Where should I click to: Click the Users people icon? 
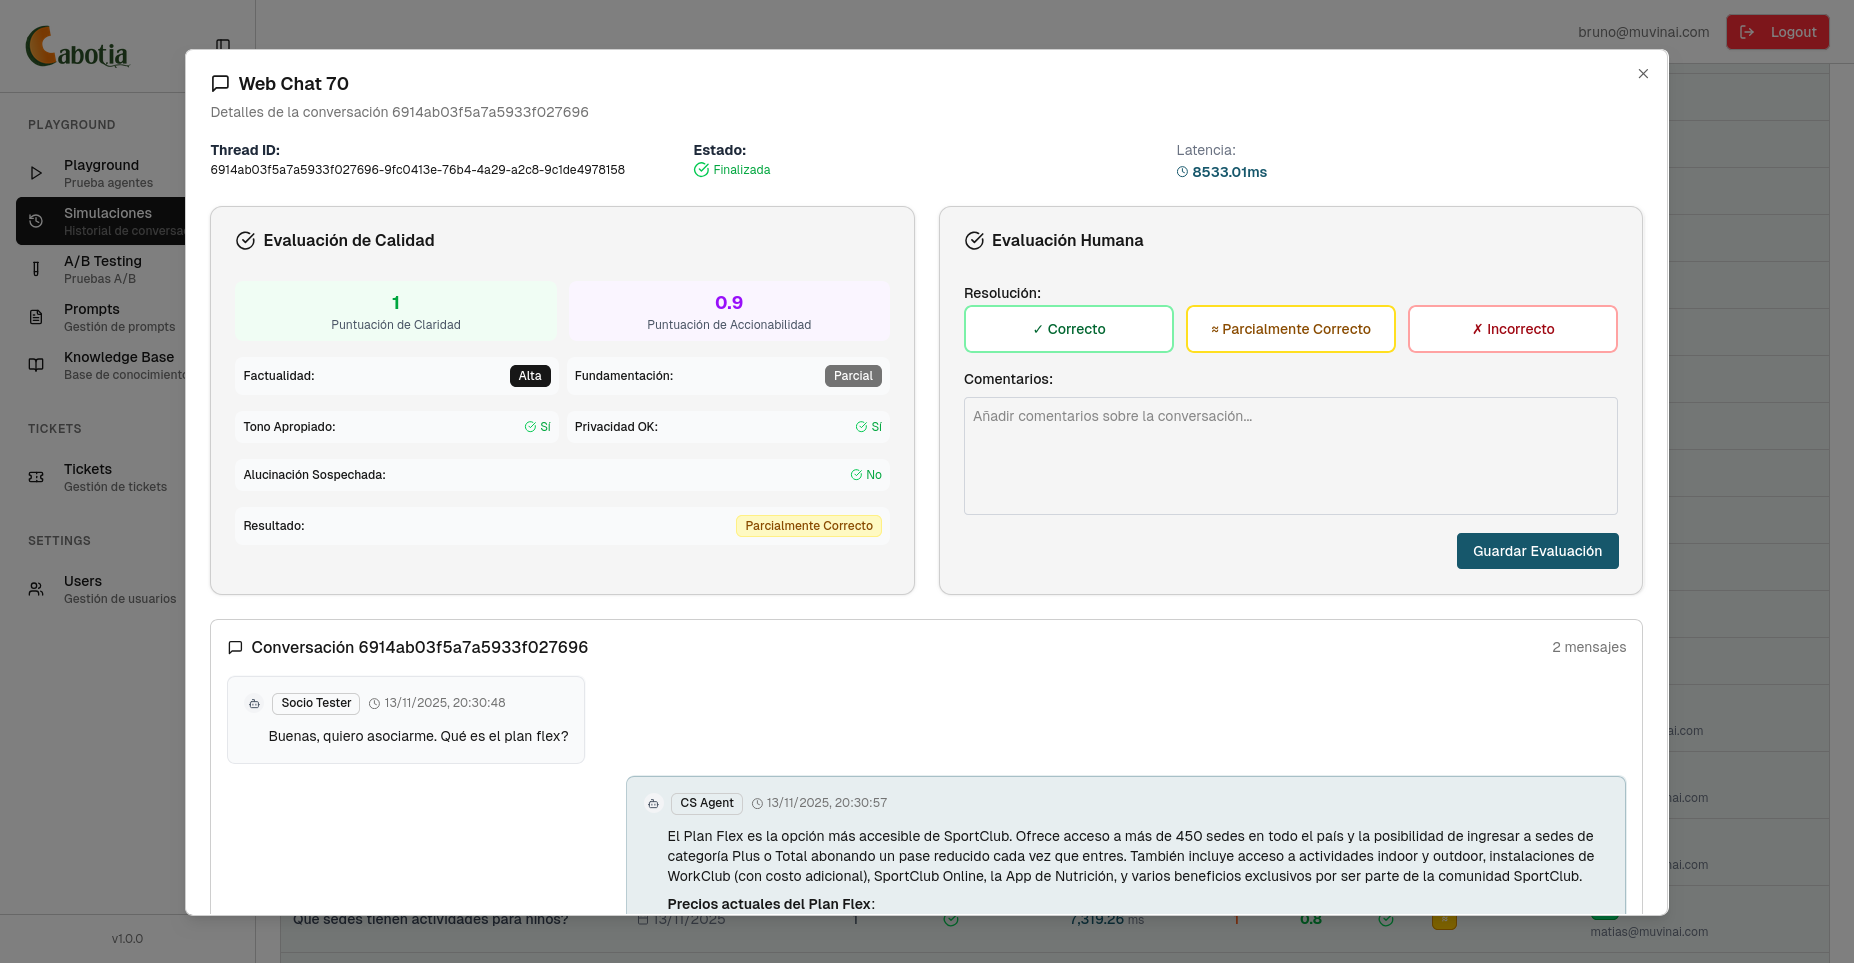click(x=36, y=589)
